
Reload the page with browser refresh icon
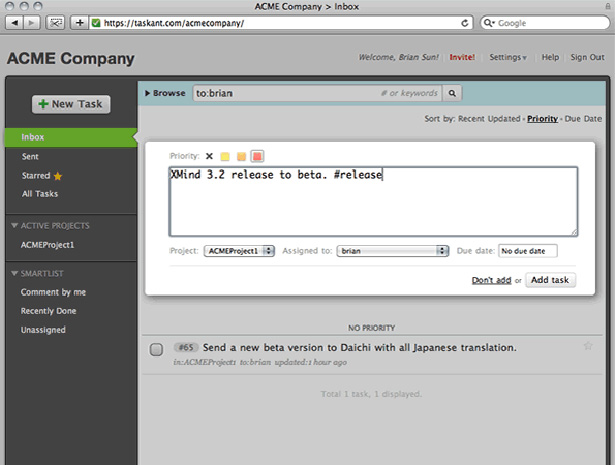[465, 23]
